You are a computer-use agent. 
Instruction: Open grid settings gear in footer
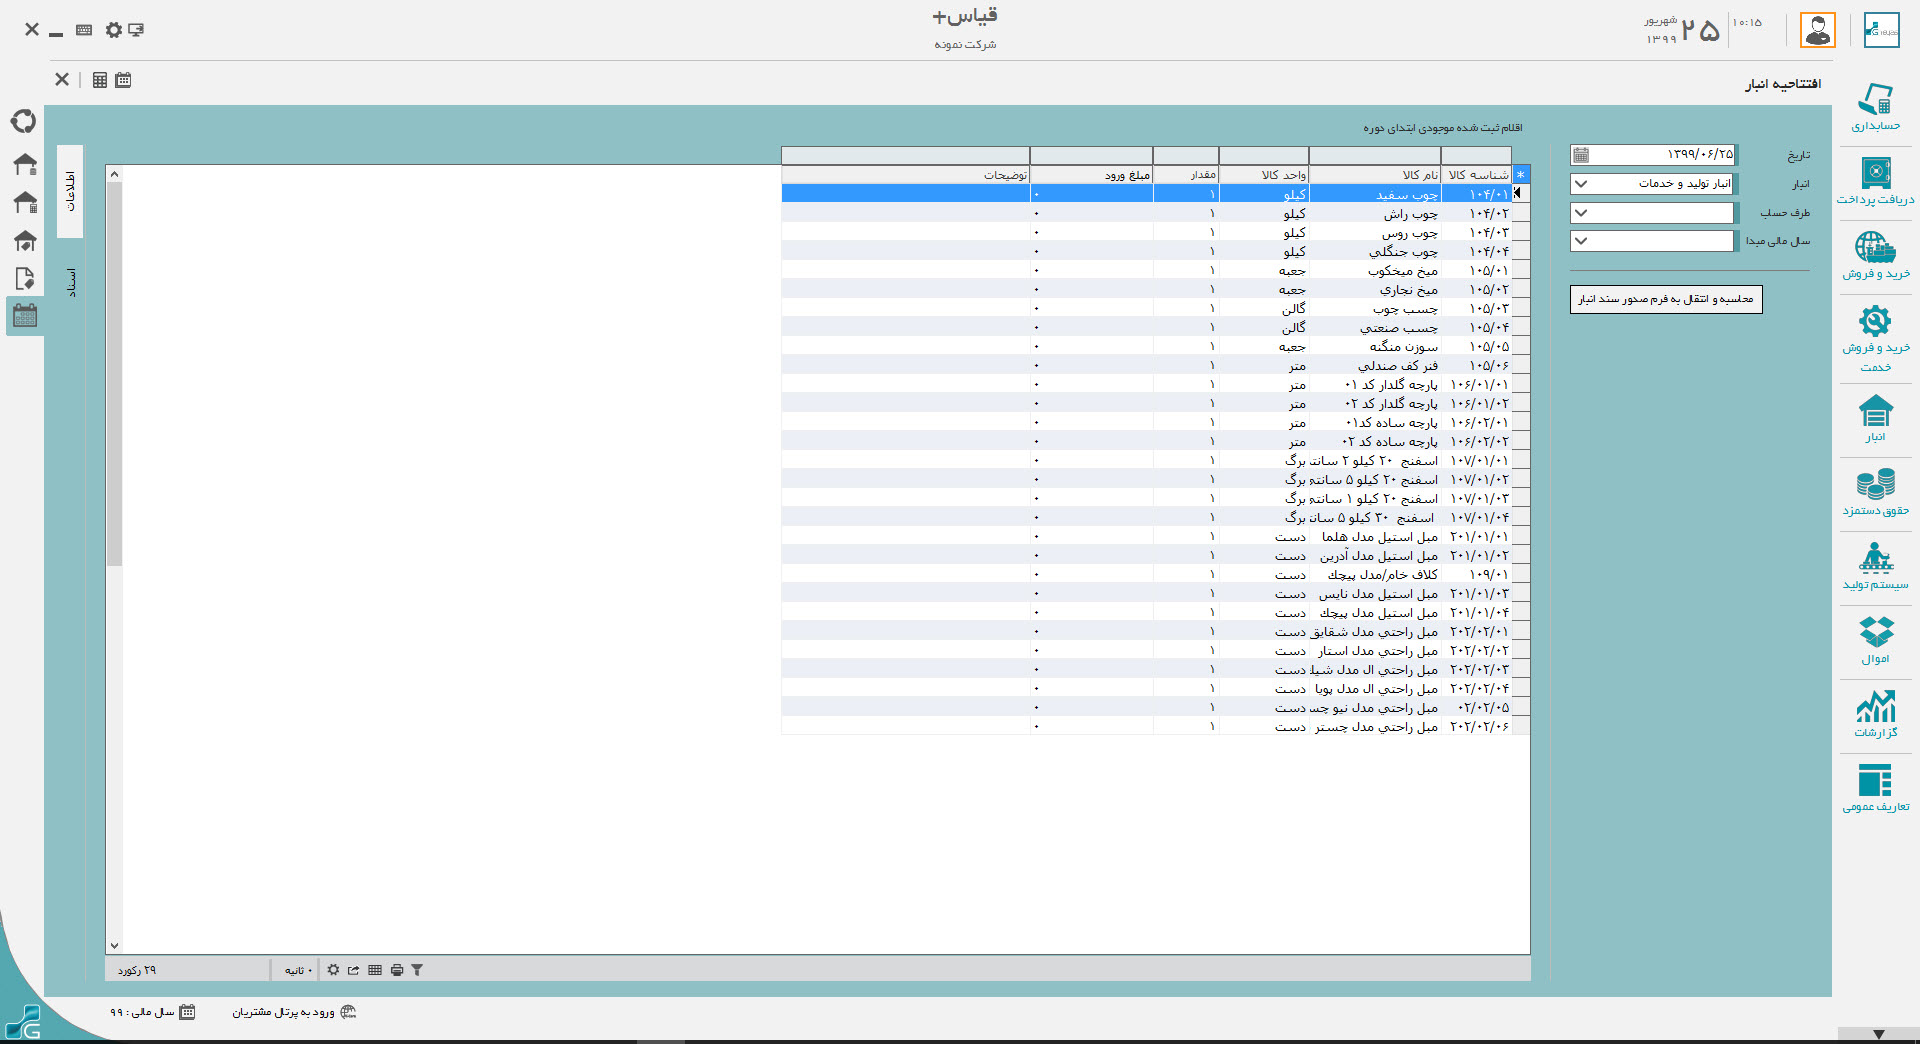coord(333,970)
